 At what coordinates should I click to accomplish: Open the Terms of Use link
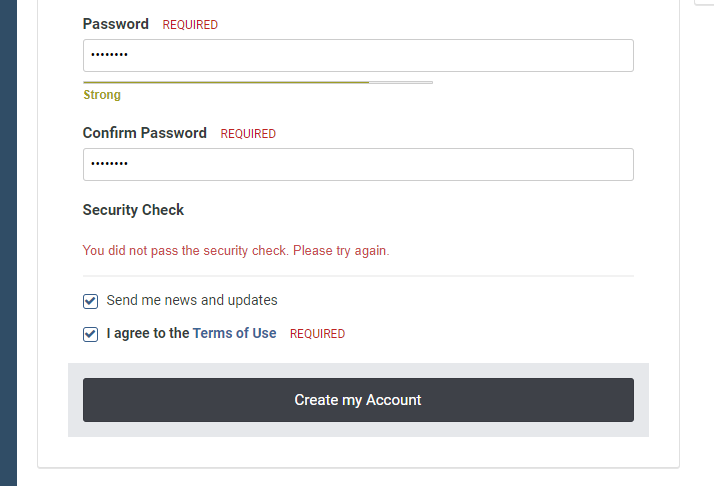[x=234, y=333]
